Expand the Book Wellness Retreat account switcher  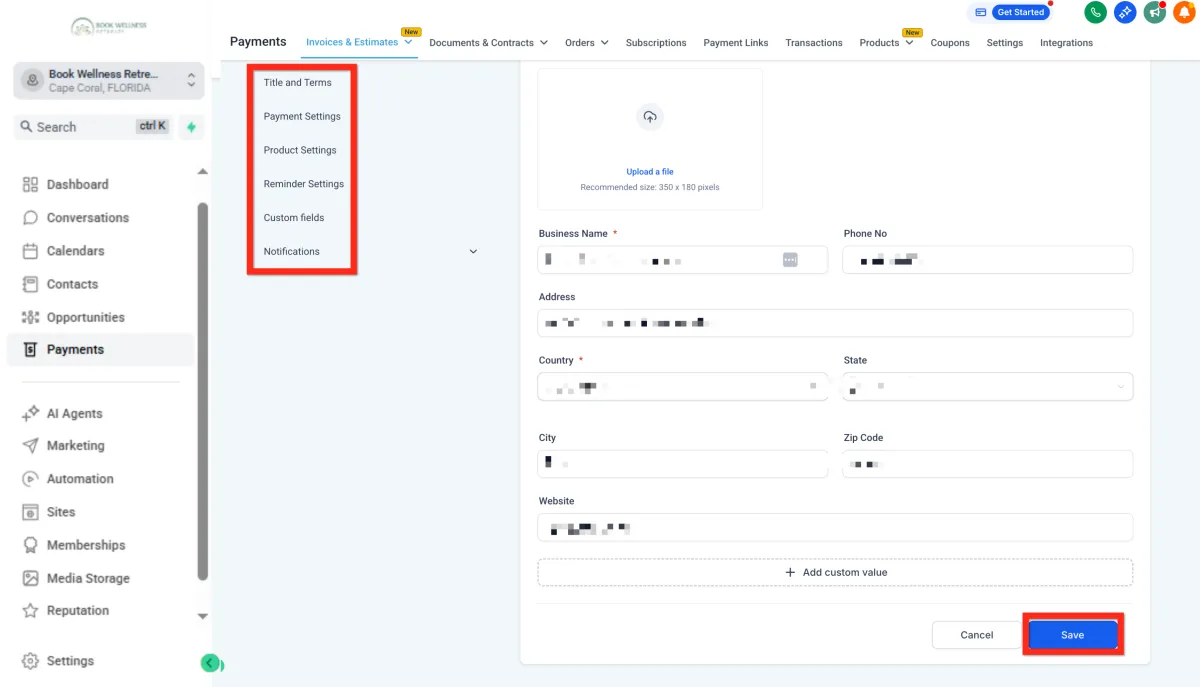click(x=109, y=81)
